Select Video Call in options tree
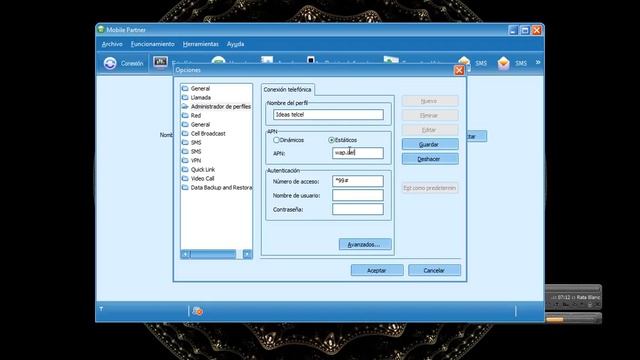Viewport: 640px width, 360px height. 202,178
